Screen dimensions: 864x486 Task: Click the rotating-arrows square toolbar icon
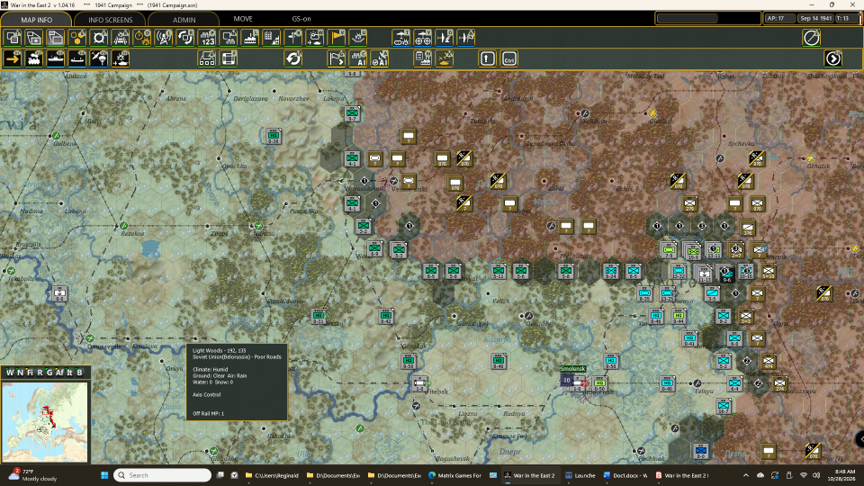pos(186,38)
